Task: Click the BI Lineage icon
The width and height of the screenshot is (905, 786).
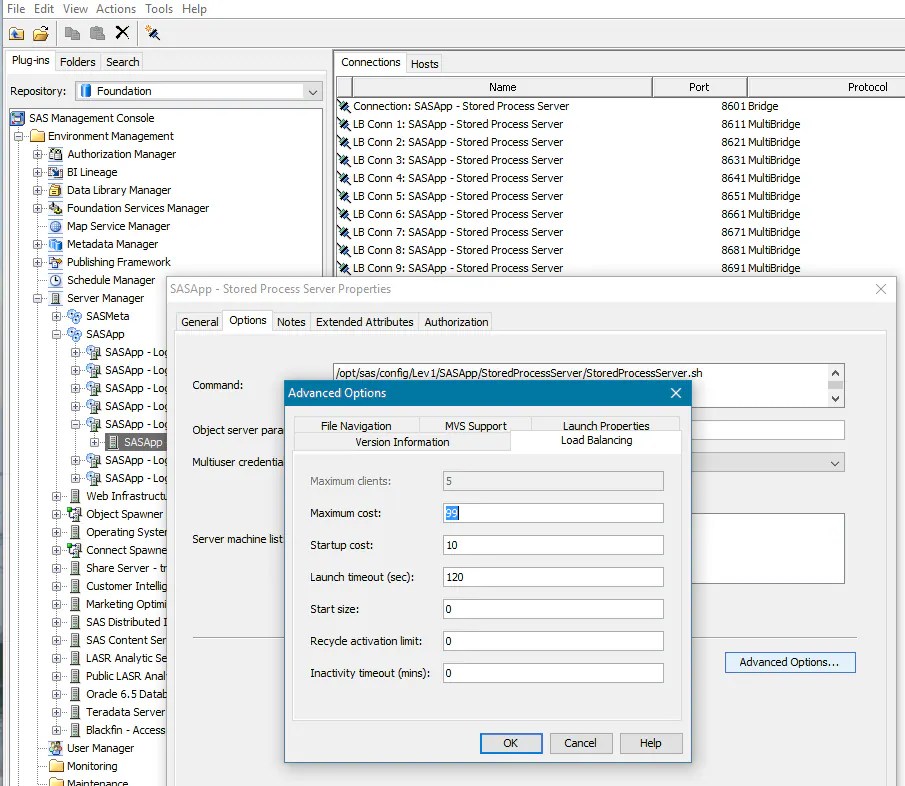Action: click(x=55, y=172)
